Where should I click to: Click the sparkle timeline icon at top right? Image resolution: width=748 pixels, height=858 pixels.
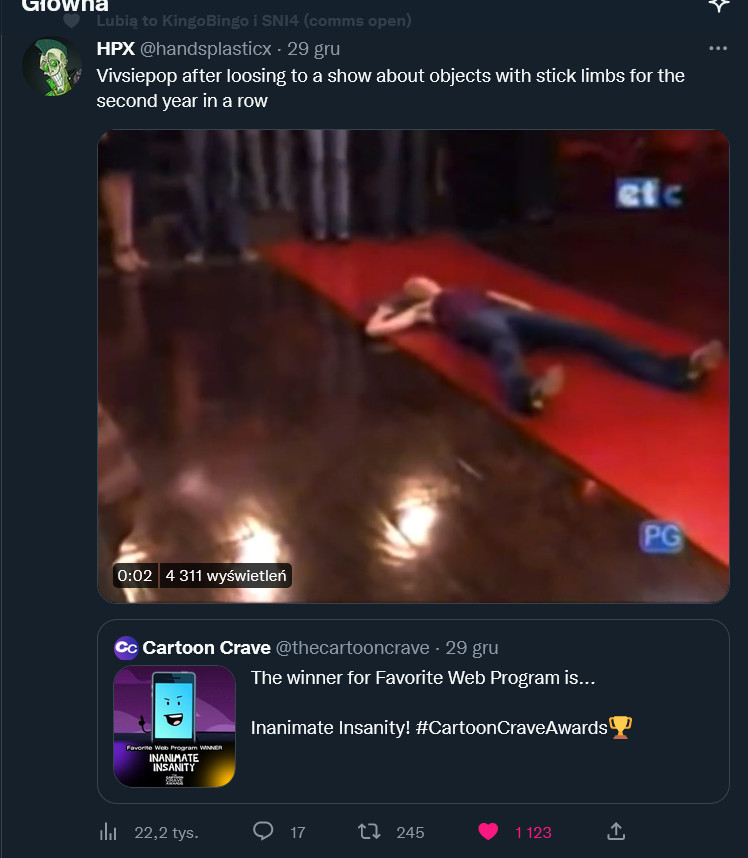pos(718,5)
